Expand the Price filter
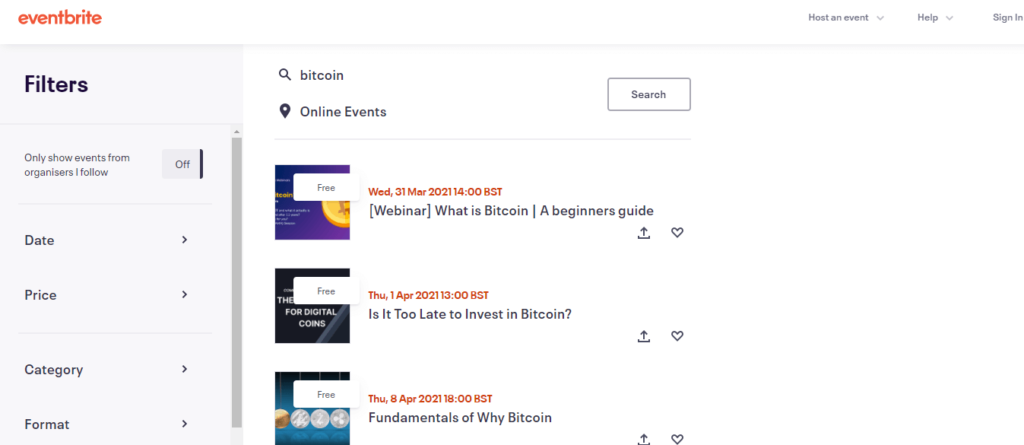The width and height of the screenshot is (1024, 445). pos(106,295)
